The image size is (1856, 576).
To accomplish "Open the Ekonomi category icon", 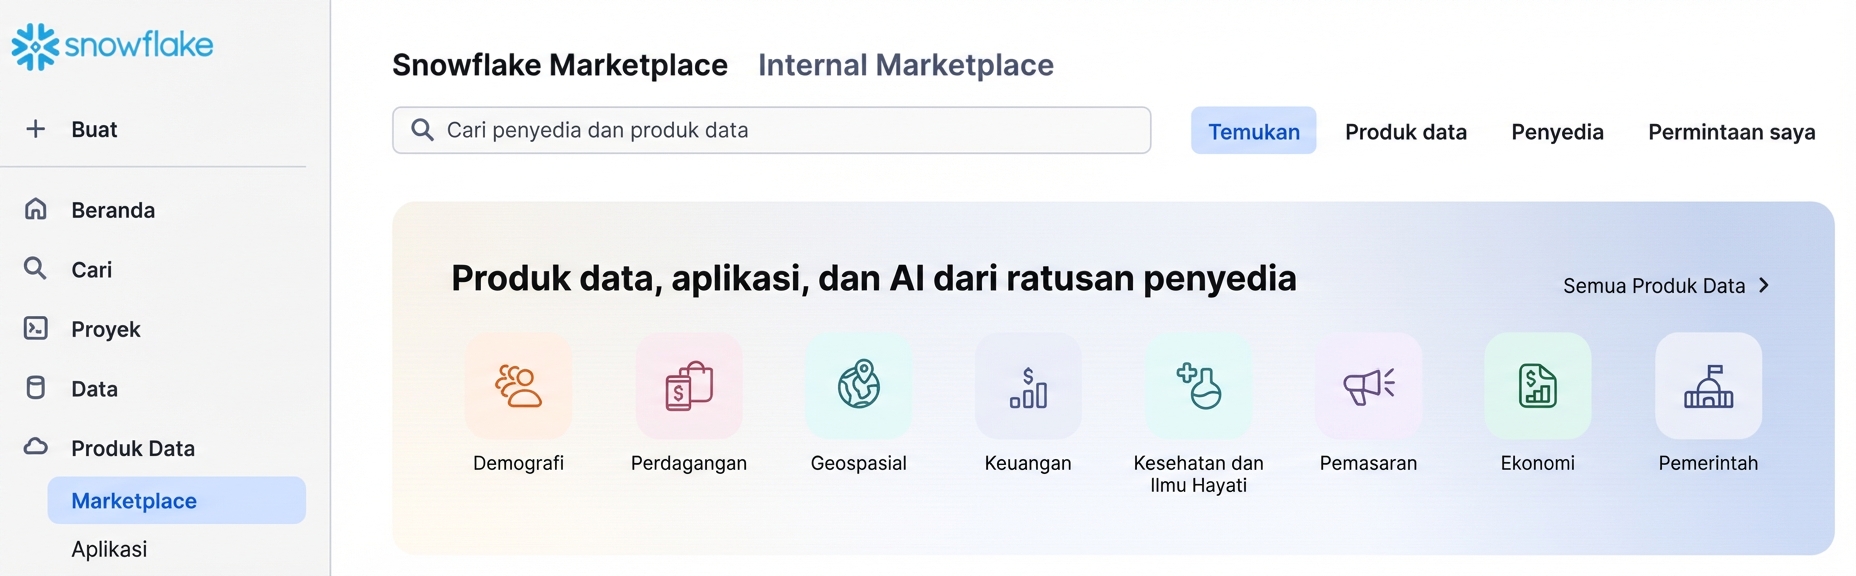I will click(x=1537, y=386).
